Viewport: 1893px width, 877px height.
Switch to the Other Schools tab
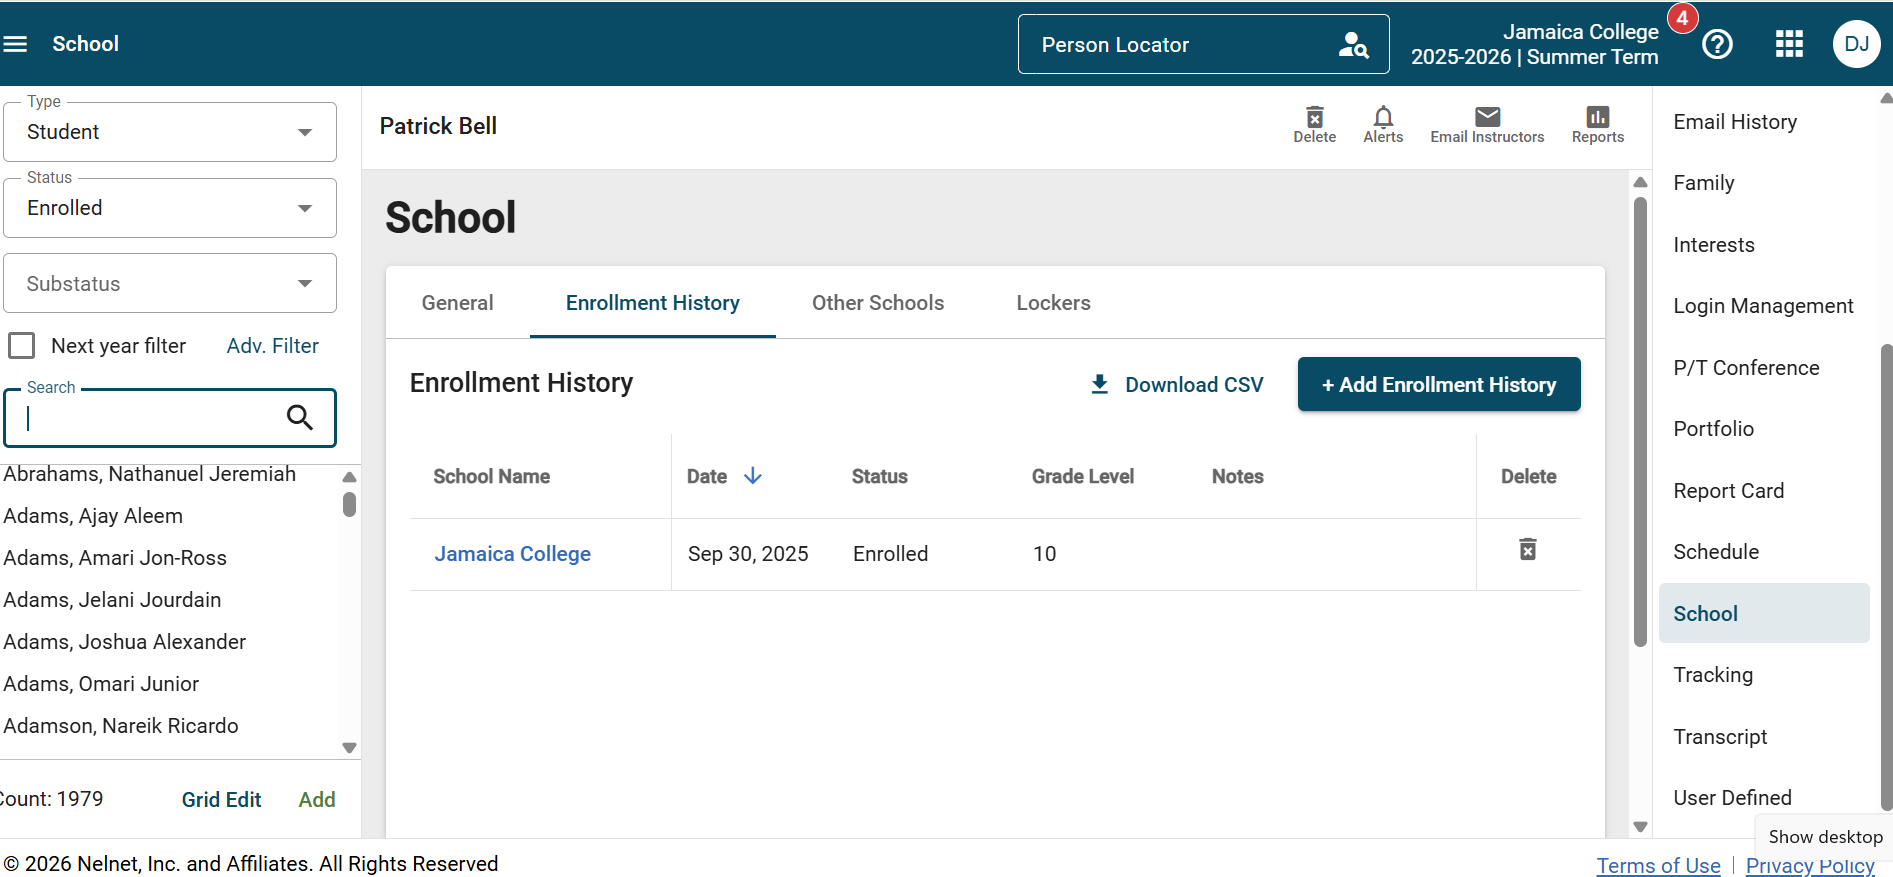tap(878, 303)
